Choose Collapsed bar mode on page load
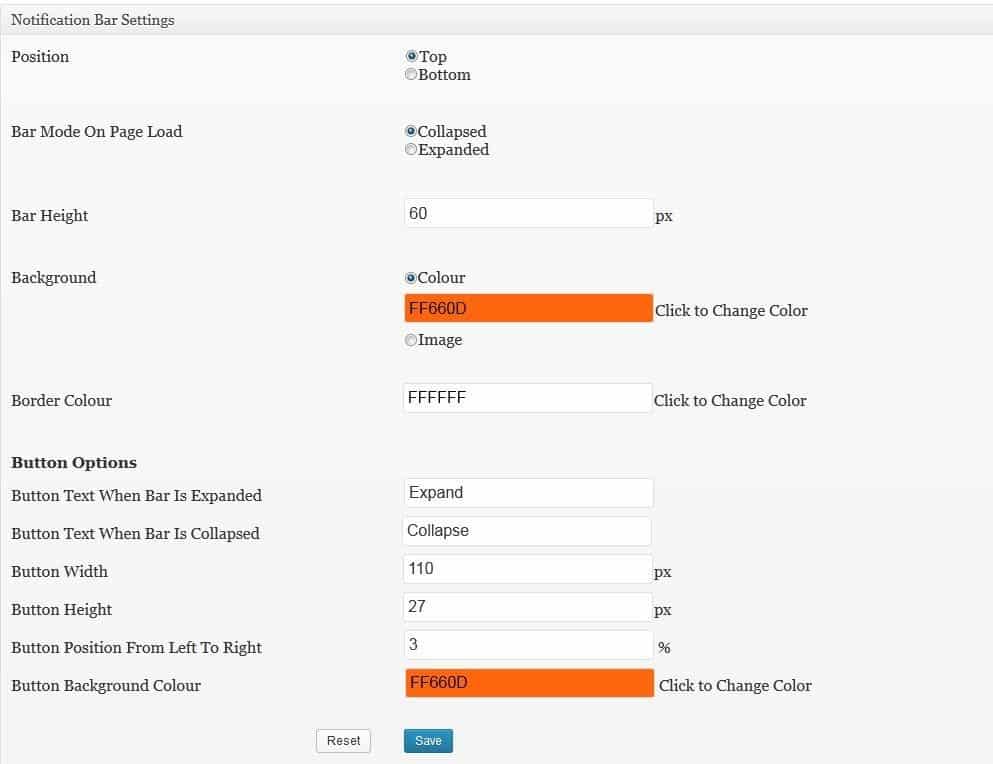Screen dimensions: 993x764 tap(411, 131)
